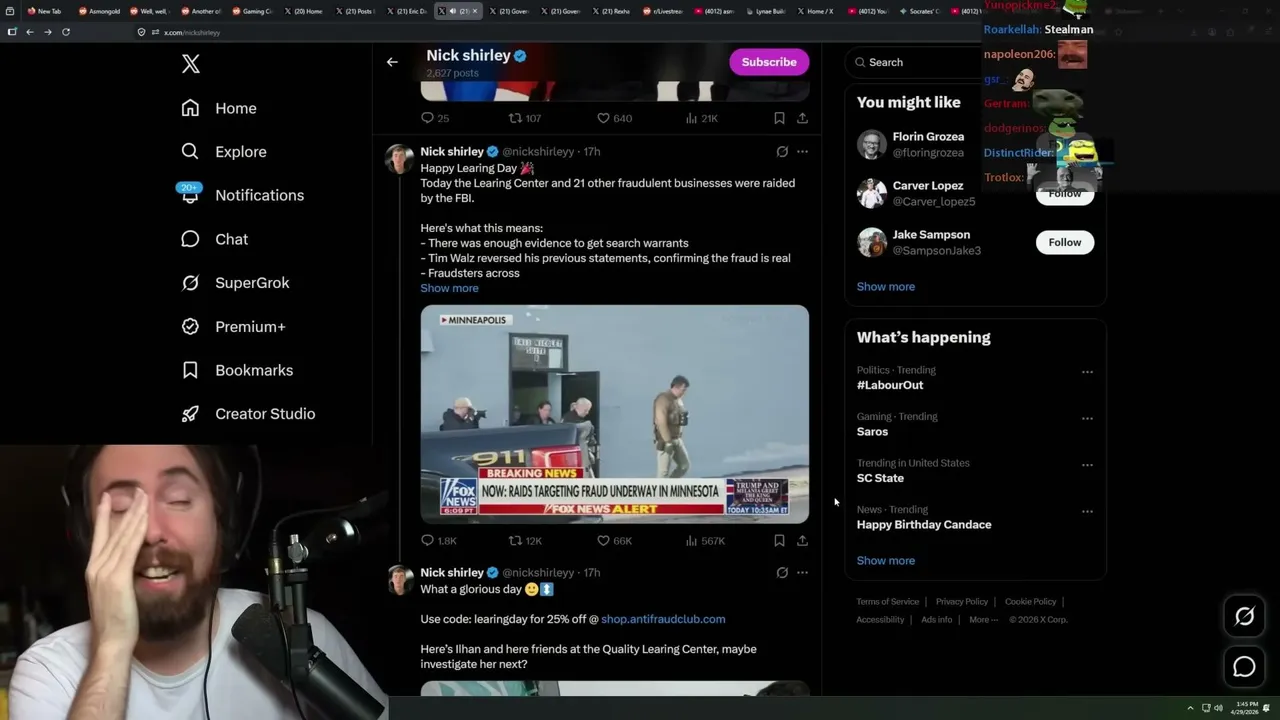This screenshot has height=720, width=1280.
Task: Open the Privacy Policy link
Action: [961, 602]
